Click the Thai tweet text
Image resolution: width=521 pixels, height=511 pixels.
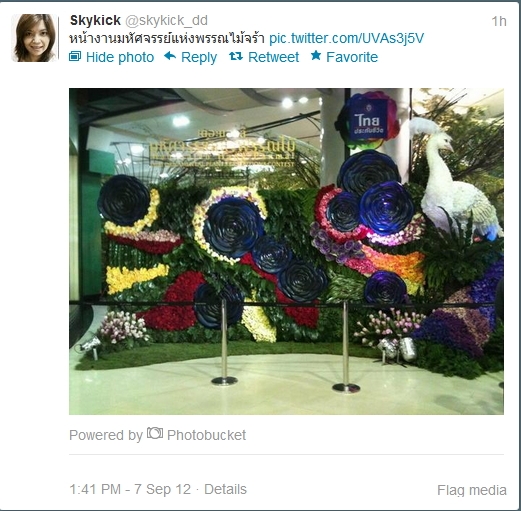point(167,38)
